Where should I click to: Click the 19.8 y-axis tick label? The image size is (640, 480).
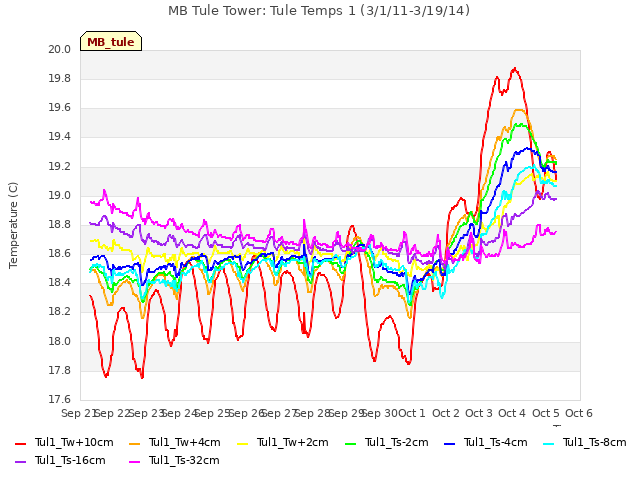click(60, 79)
